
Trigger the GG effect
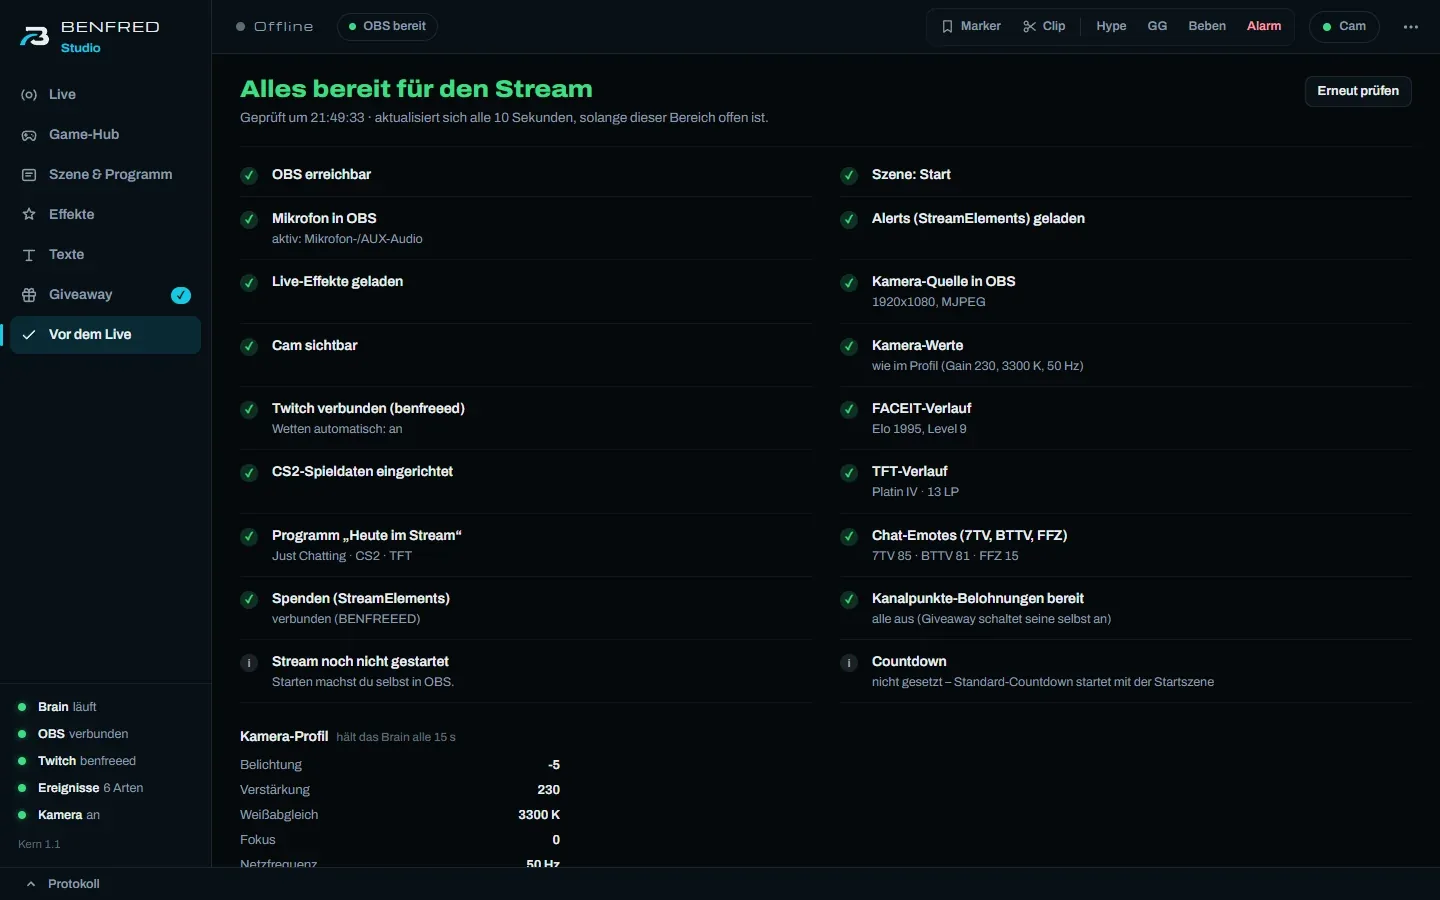click(1157, 26)
